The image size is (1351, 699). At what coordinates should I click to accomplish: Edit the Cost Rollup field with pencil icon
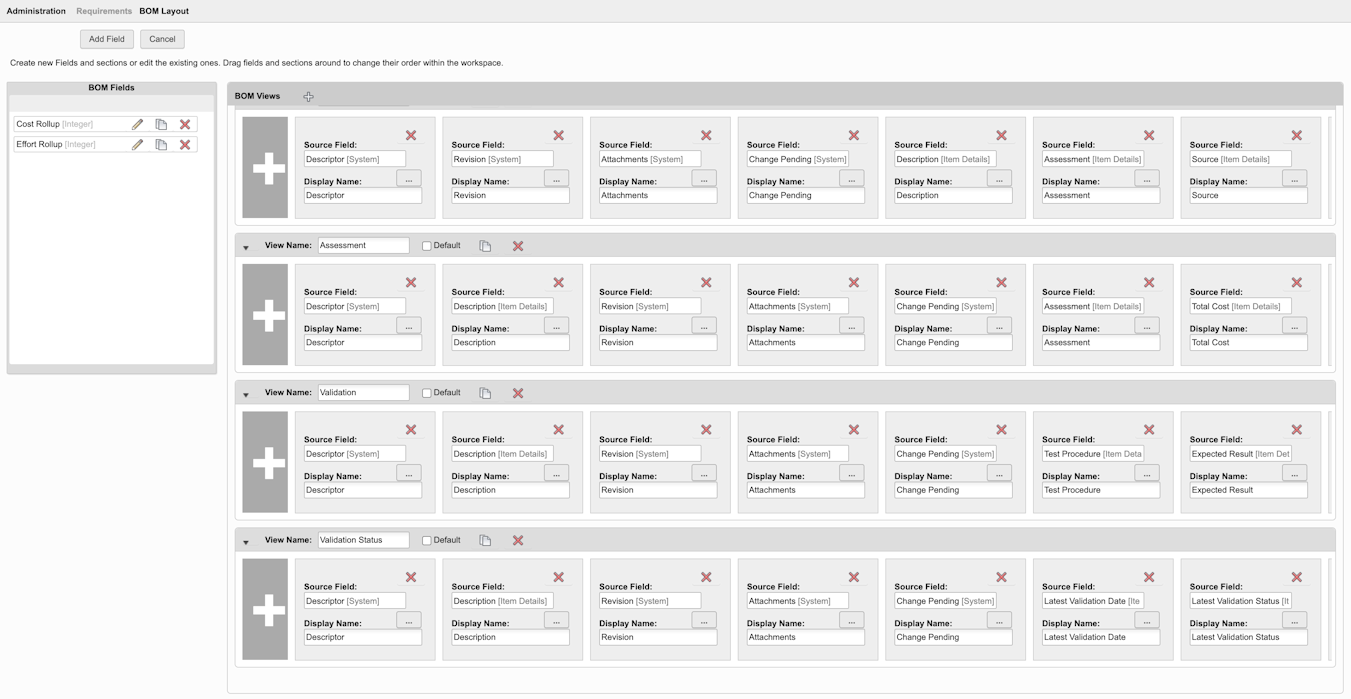click(137, 124)
